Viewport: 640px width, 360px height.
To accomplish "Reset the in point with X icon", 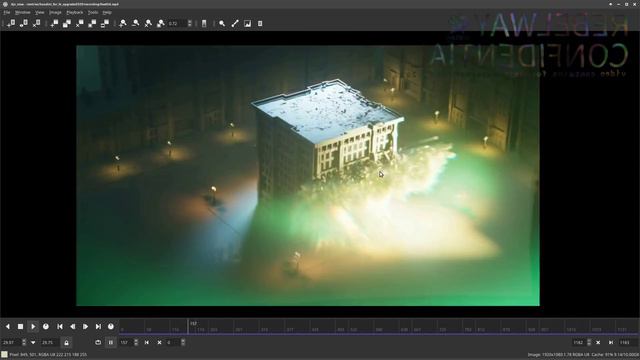I will pyautogui.click(x=159, y=342).
